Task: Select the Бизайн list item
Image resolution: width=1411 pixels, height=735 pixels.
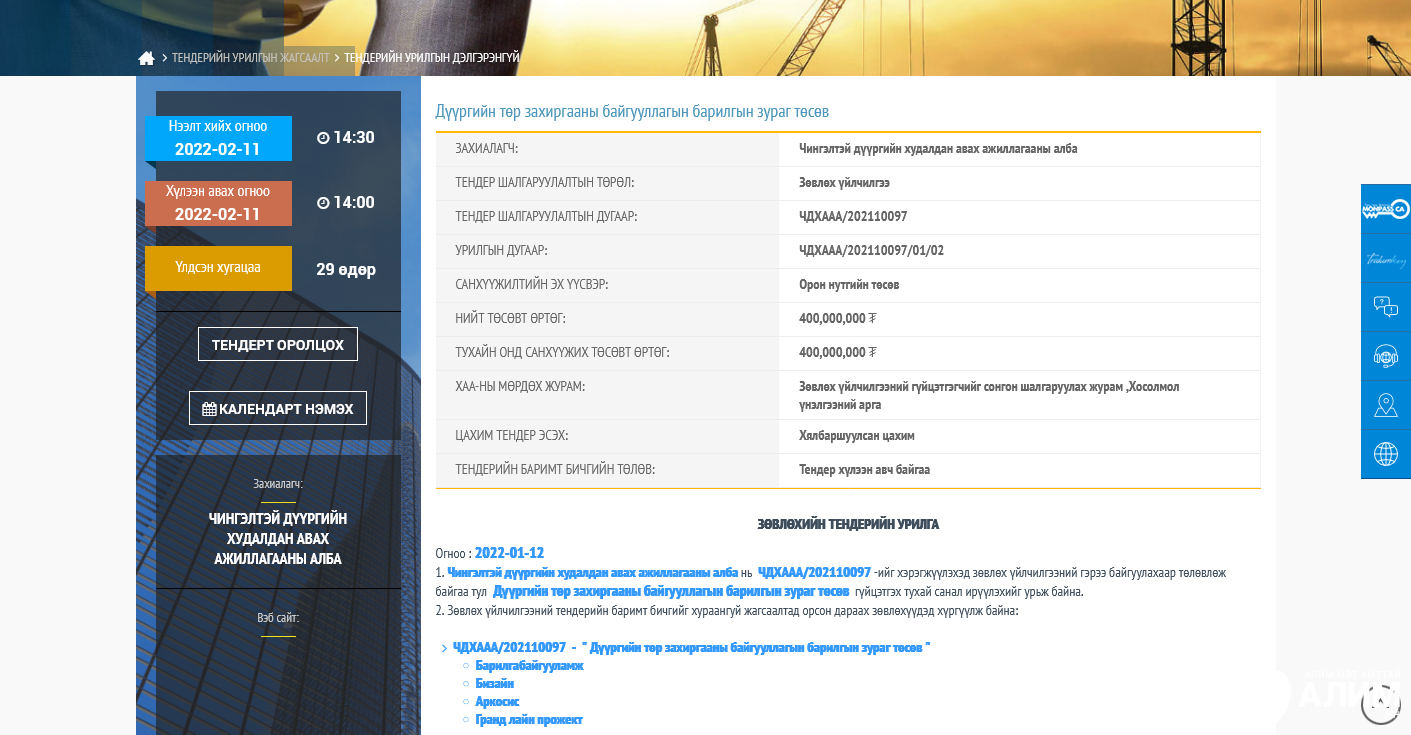Action: (495, 684)
